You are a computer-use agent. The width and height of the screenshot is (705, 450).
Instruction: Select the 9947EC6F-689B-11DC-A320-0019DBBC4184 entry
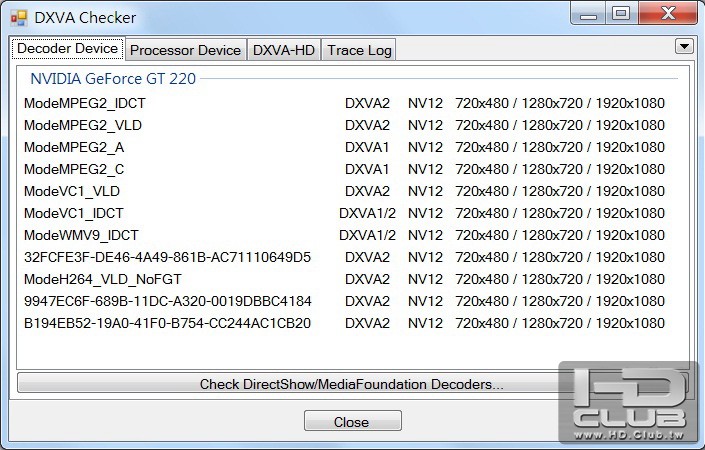[344, 302]
